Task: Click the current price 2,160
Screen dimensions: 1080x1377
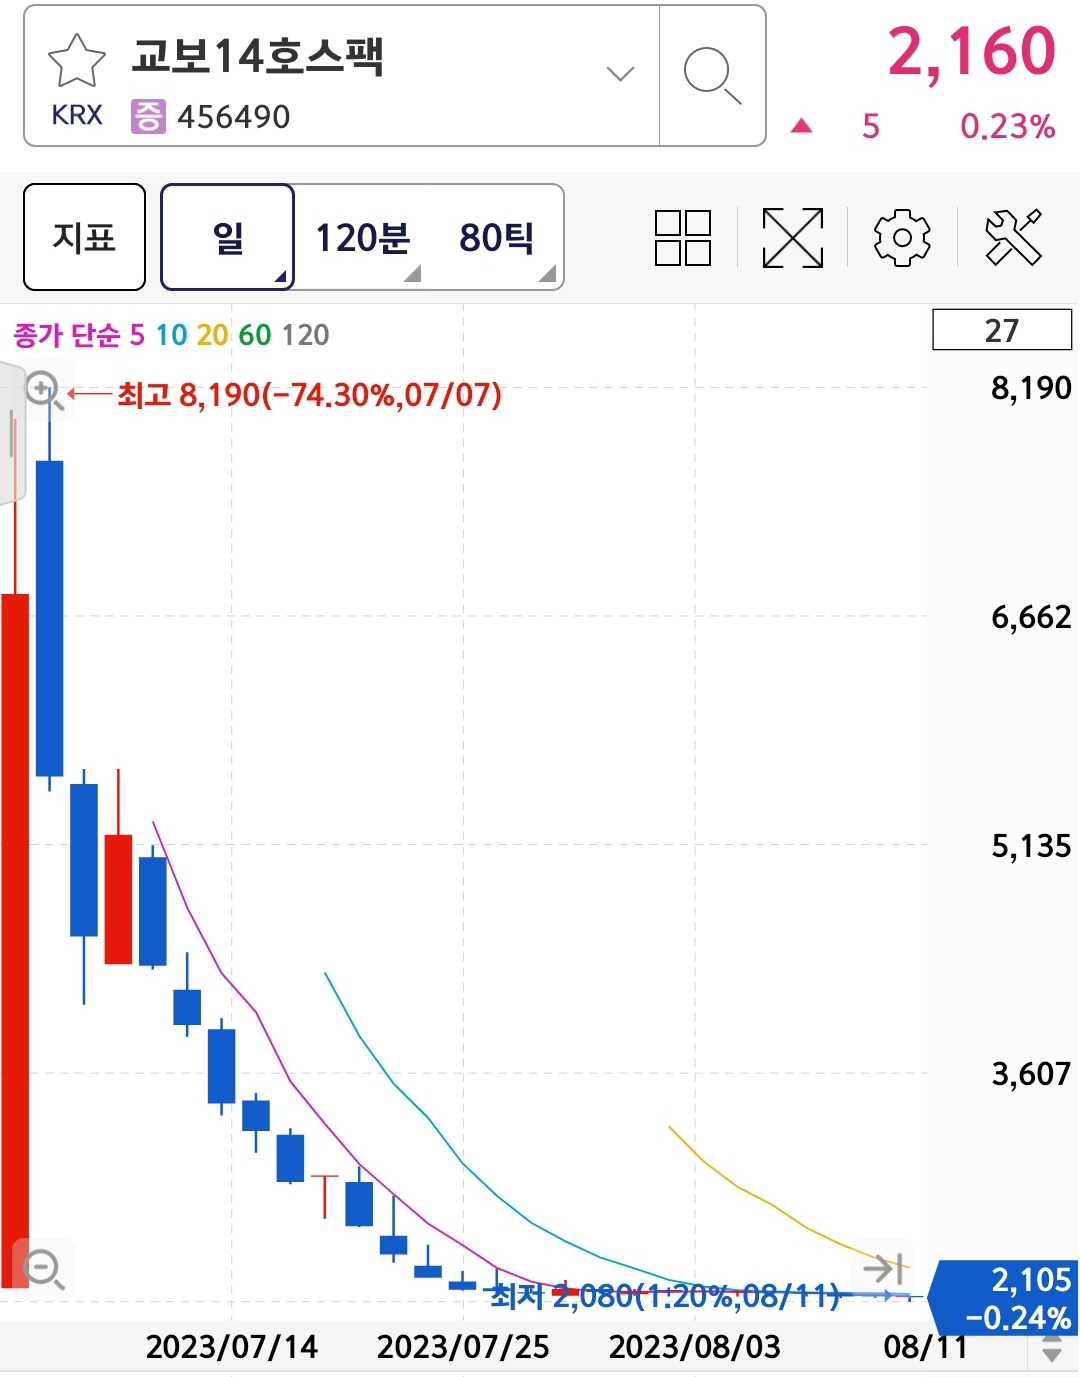Action: tap(972, 51)
